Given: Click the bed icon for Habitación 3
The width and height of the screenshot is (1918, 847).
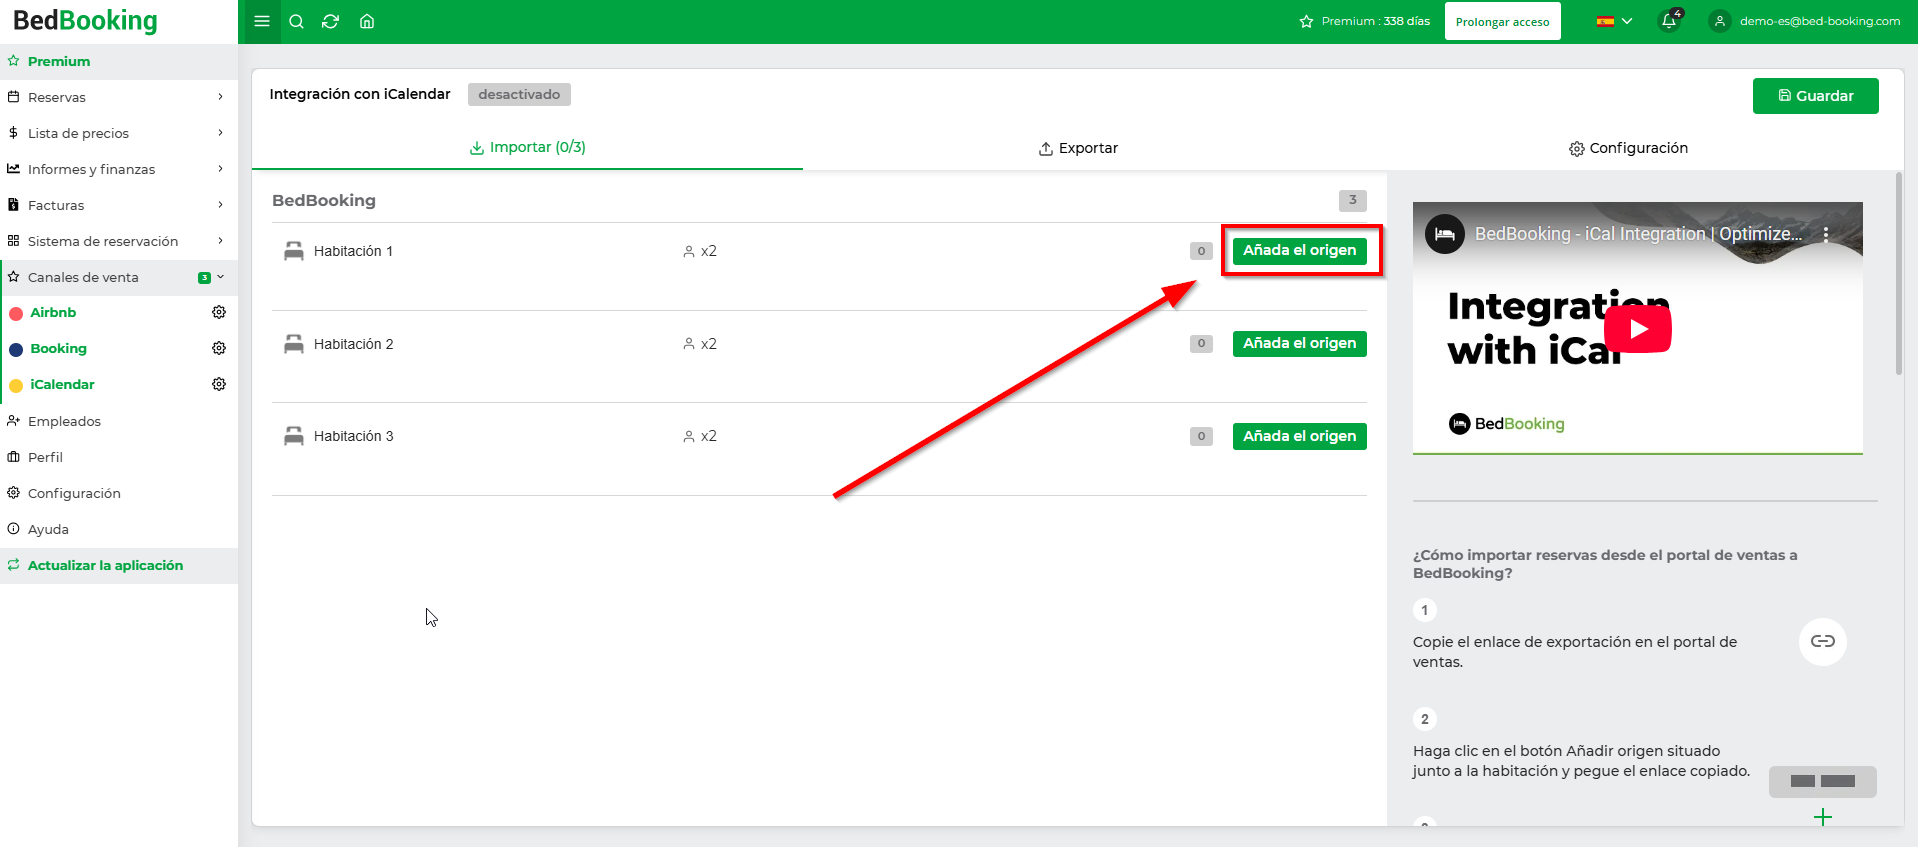Looking at the screenshot, I should pos(293,436).
